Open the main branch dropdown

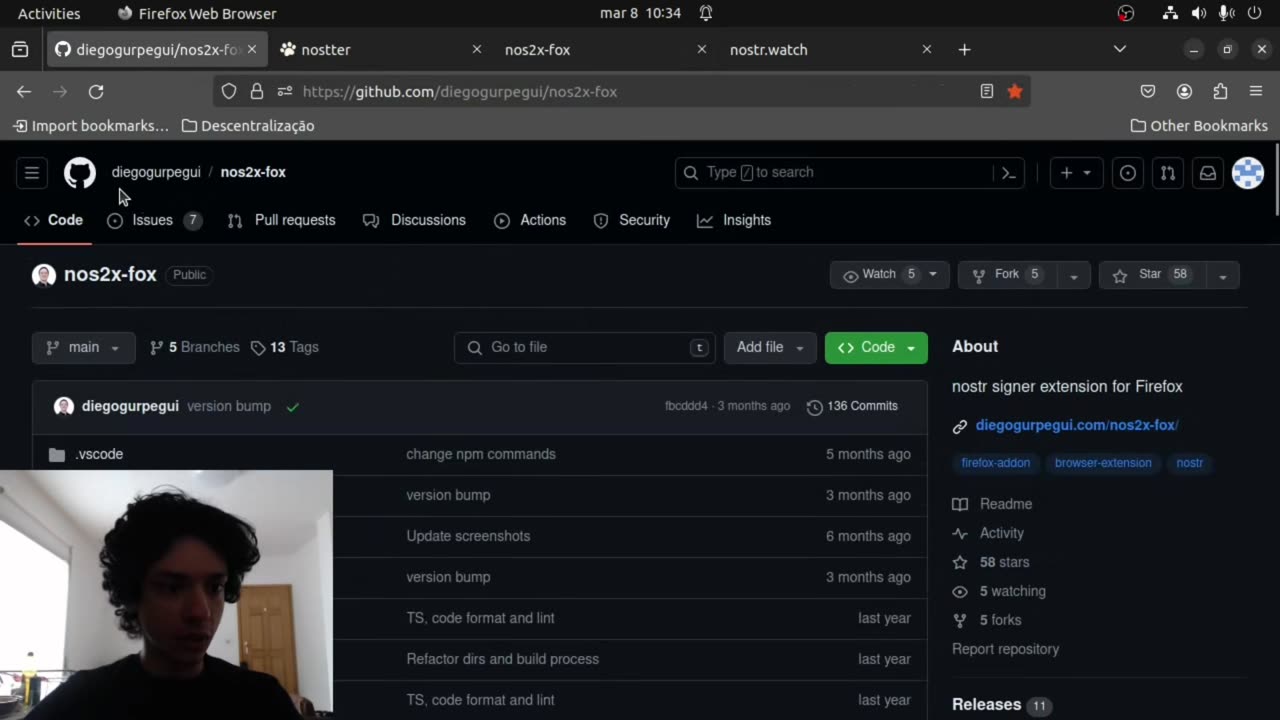[x=83, y=347]
